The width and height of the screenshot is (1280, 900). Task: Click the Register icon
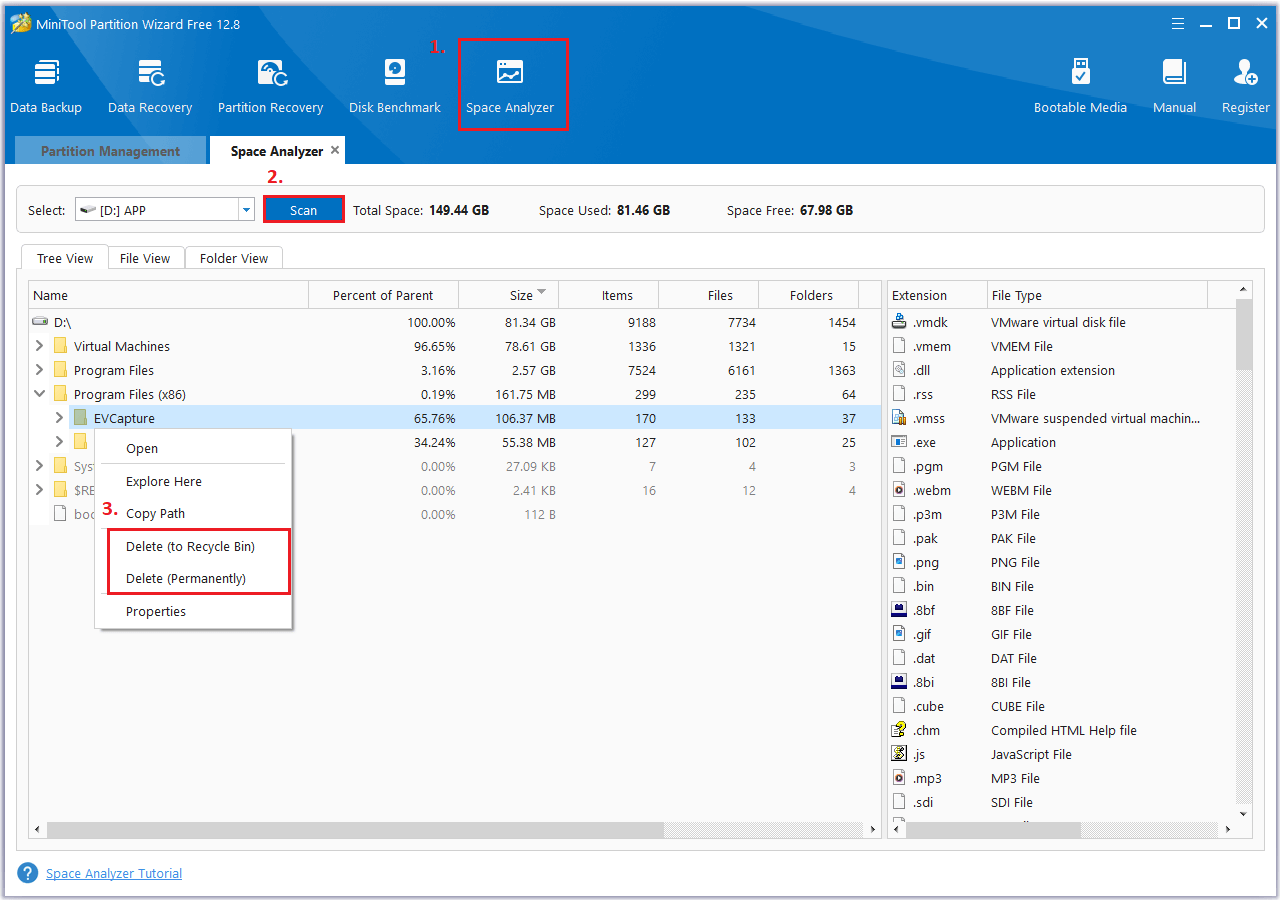1245,84
